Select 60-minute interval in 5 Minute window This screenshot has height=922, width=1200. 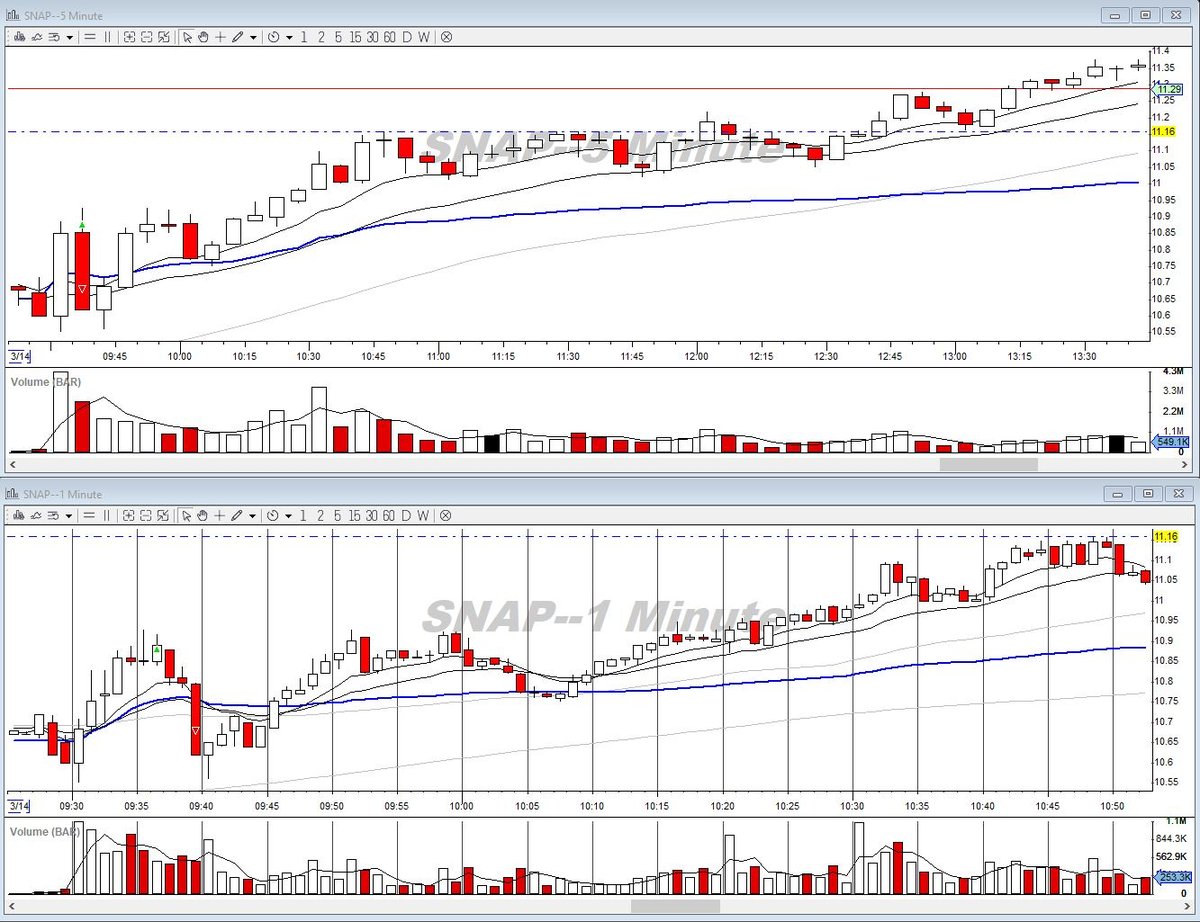click(389, 37)
